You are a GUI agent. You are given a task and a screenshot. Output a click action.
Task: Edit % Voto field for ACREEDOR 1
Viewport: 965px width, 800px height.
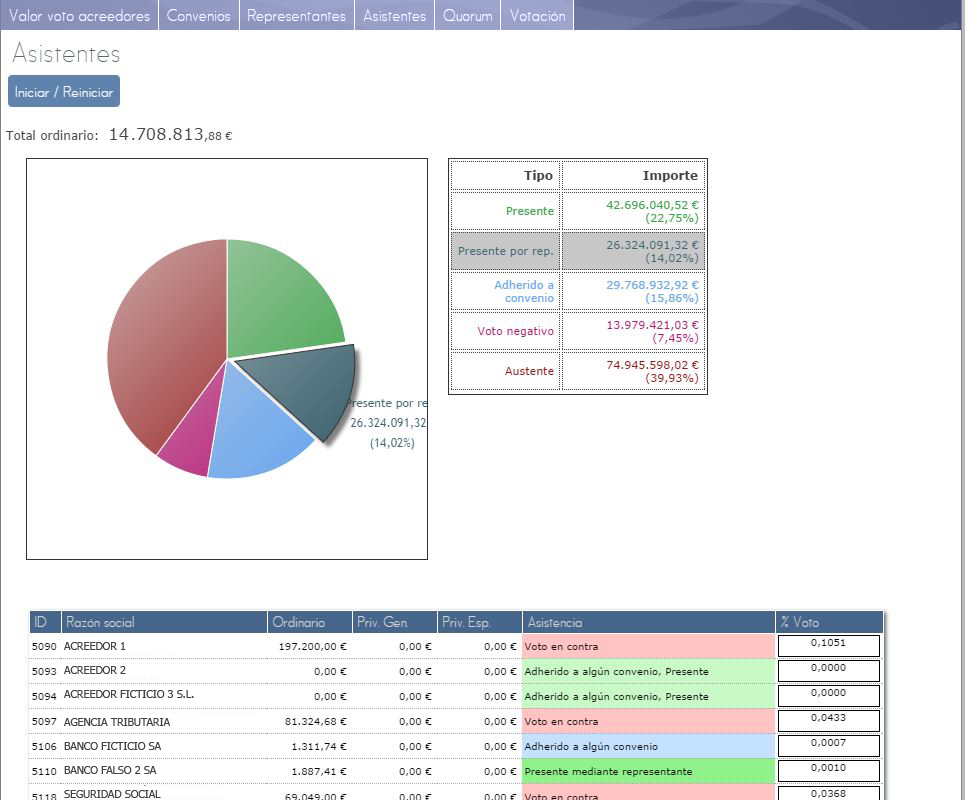click(828, 646)
